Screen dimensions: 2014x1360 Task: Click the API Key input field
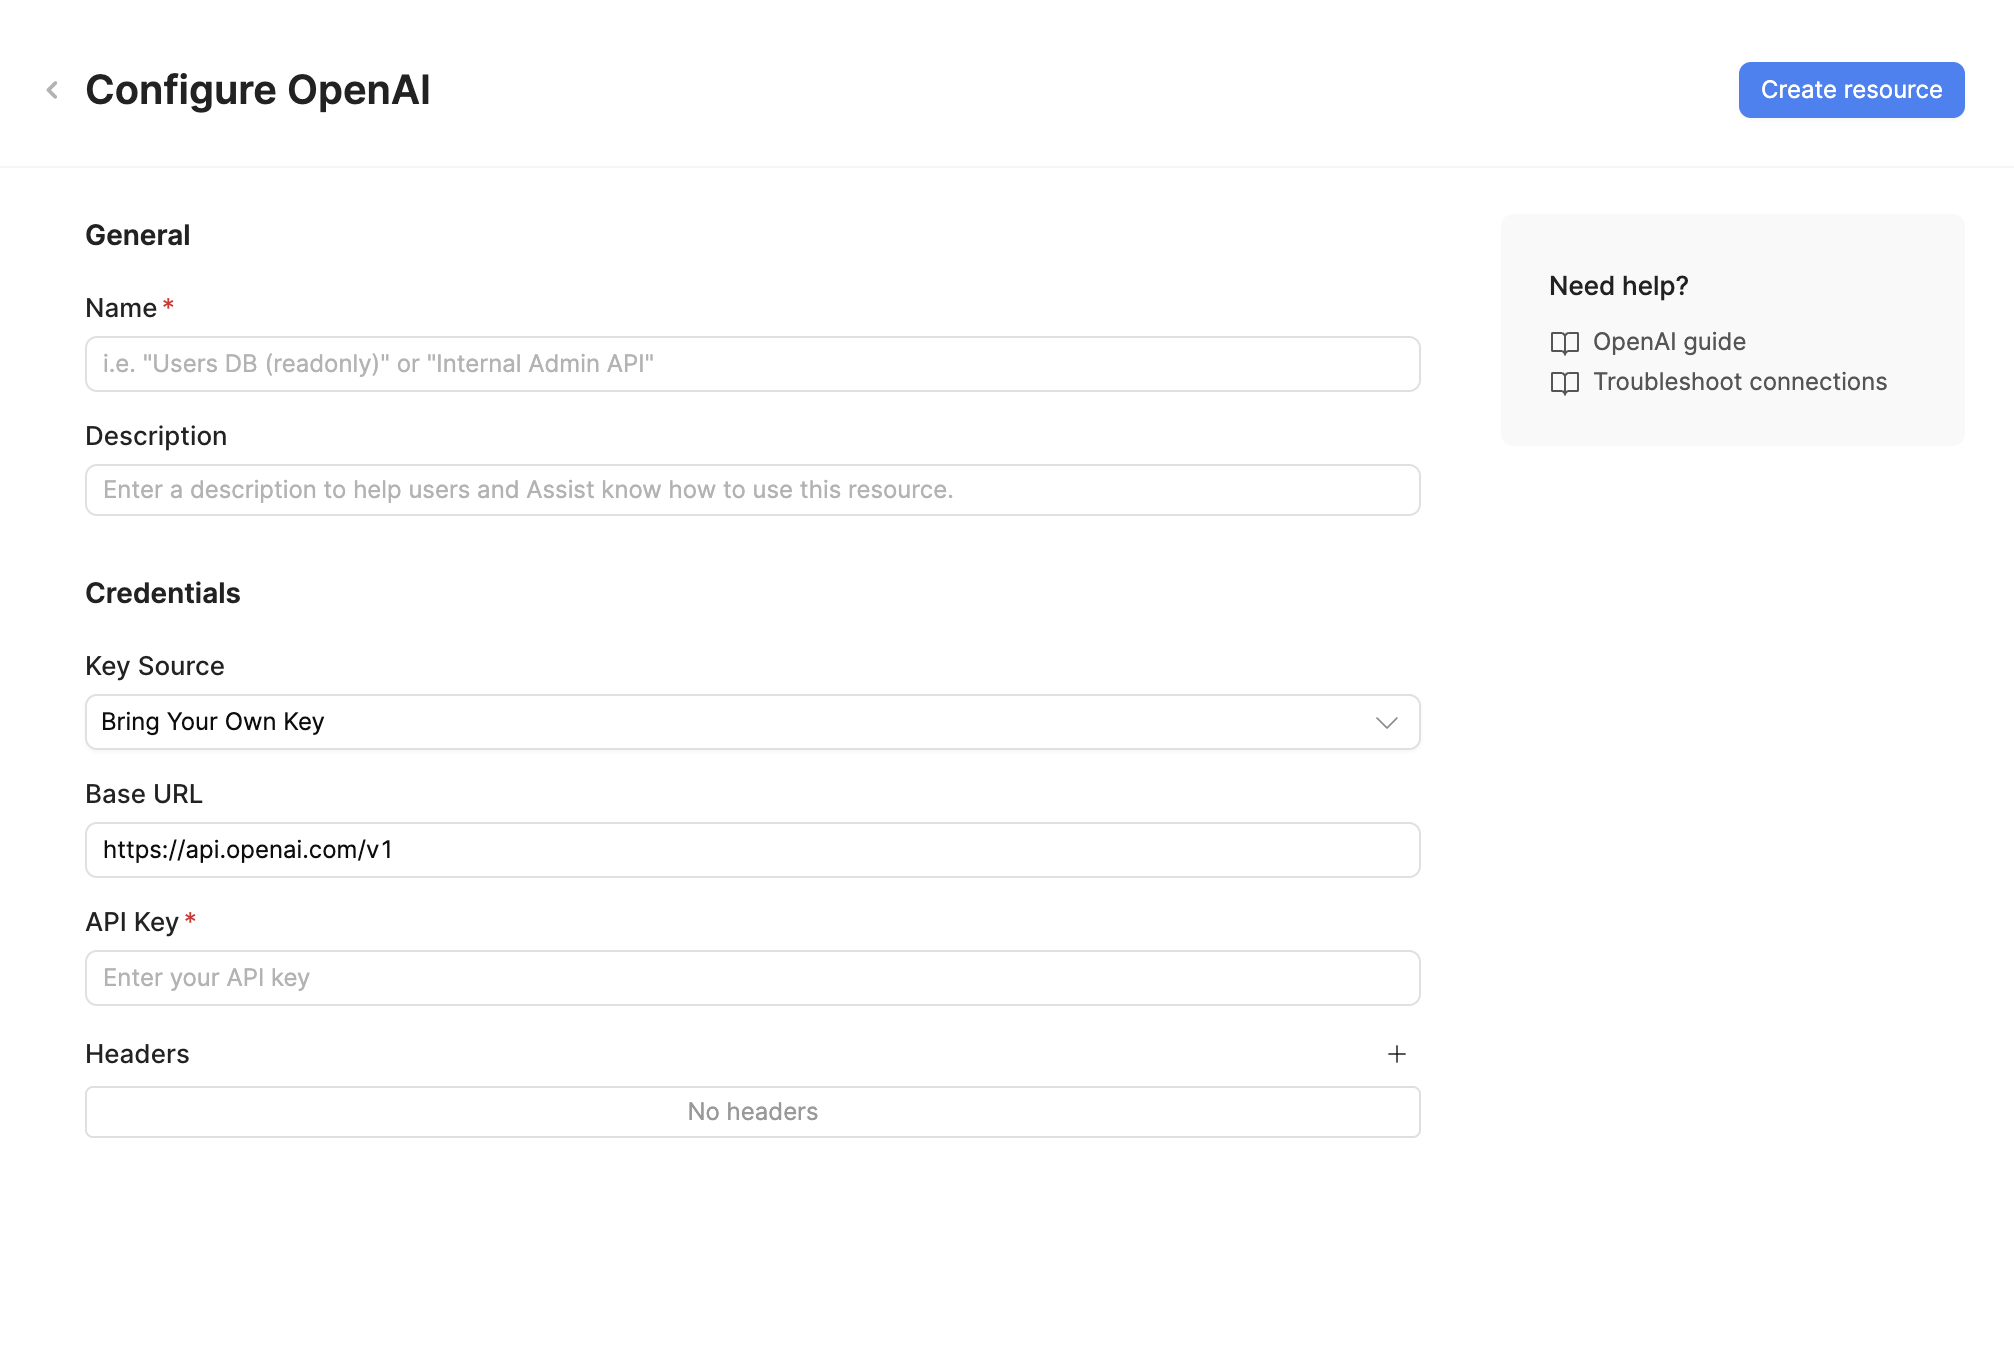point(752,977)
